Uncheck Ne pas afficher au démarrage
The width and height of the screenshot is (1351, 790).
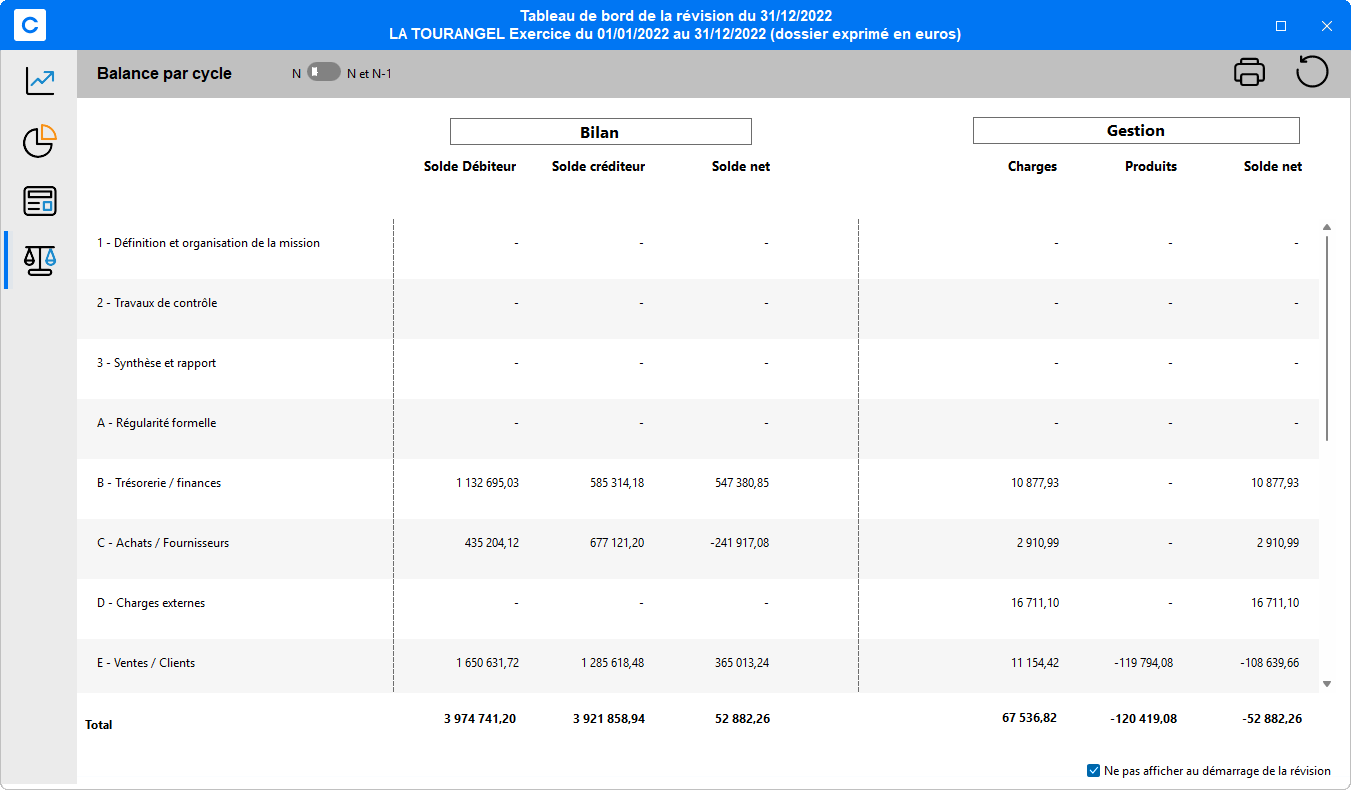[1093, 771]
